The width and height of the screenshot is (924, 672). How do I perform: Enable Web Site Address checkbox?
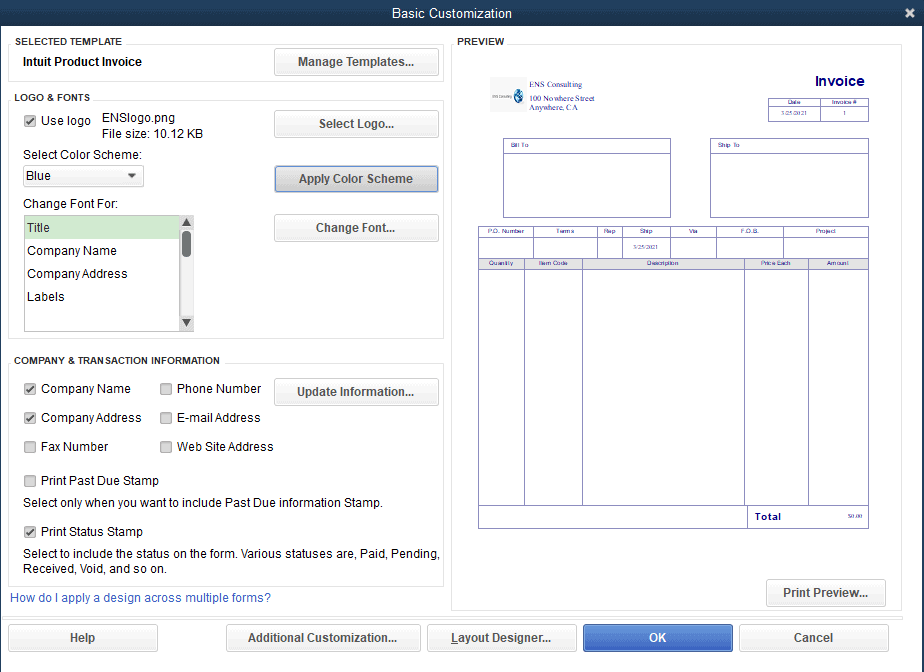click(166, 447)
